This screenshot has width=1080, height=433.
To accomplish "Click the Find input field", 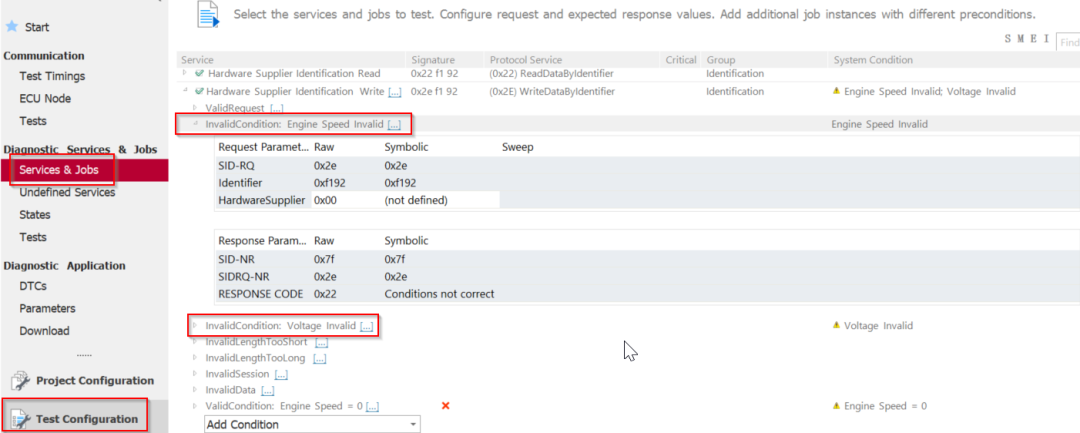I will click(x=1068, y=42).
